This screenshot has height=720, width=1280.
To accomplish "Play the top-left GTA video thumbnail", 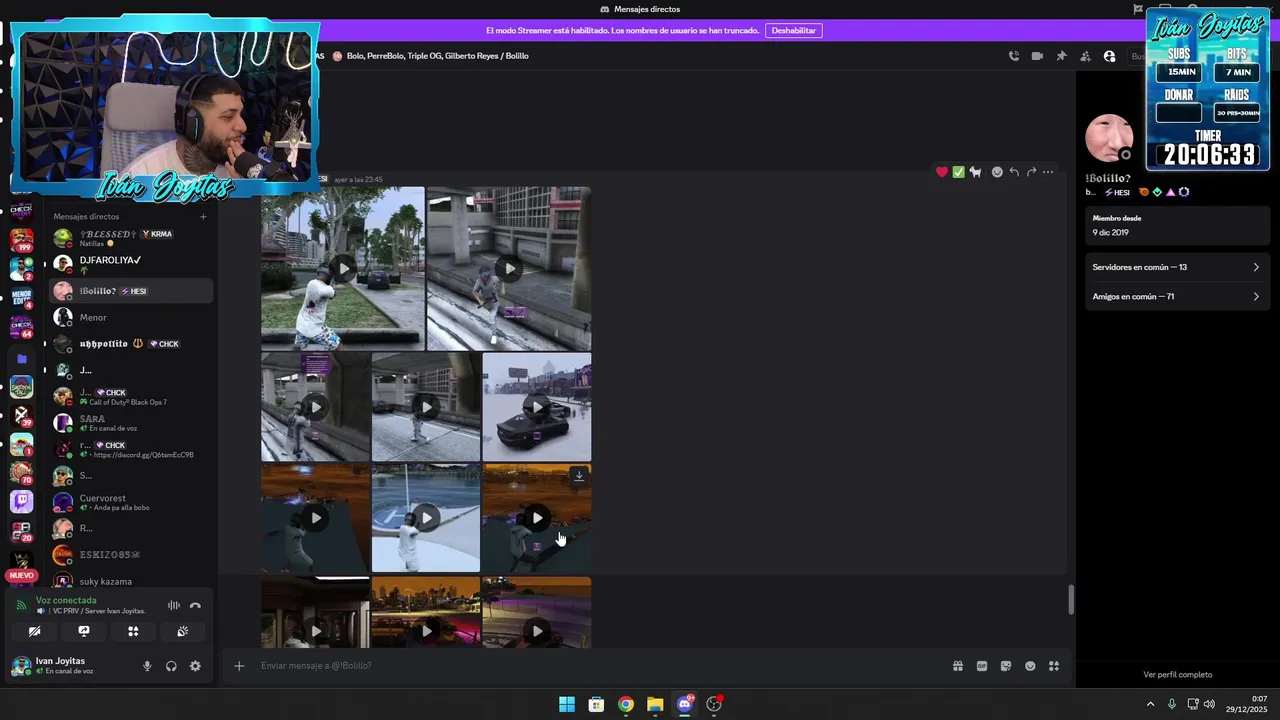I will coord(343,268).
